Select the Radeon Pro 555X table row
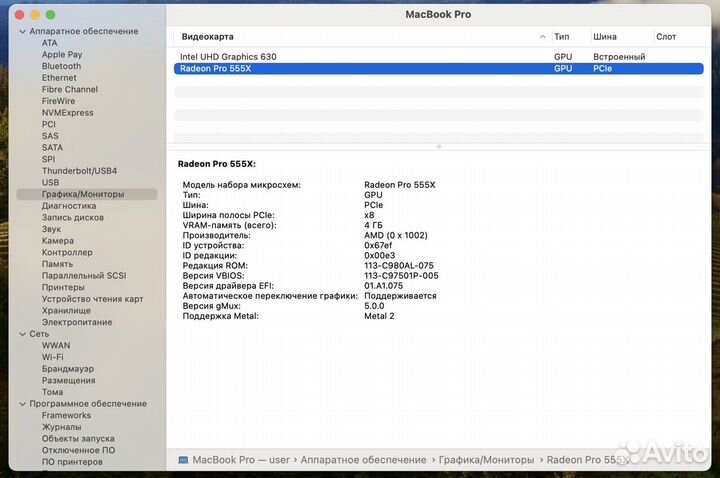Screen dimensions: 720x478 click(439, 68)
